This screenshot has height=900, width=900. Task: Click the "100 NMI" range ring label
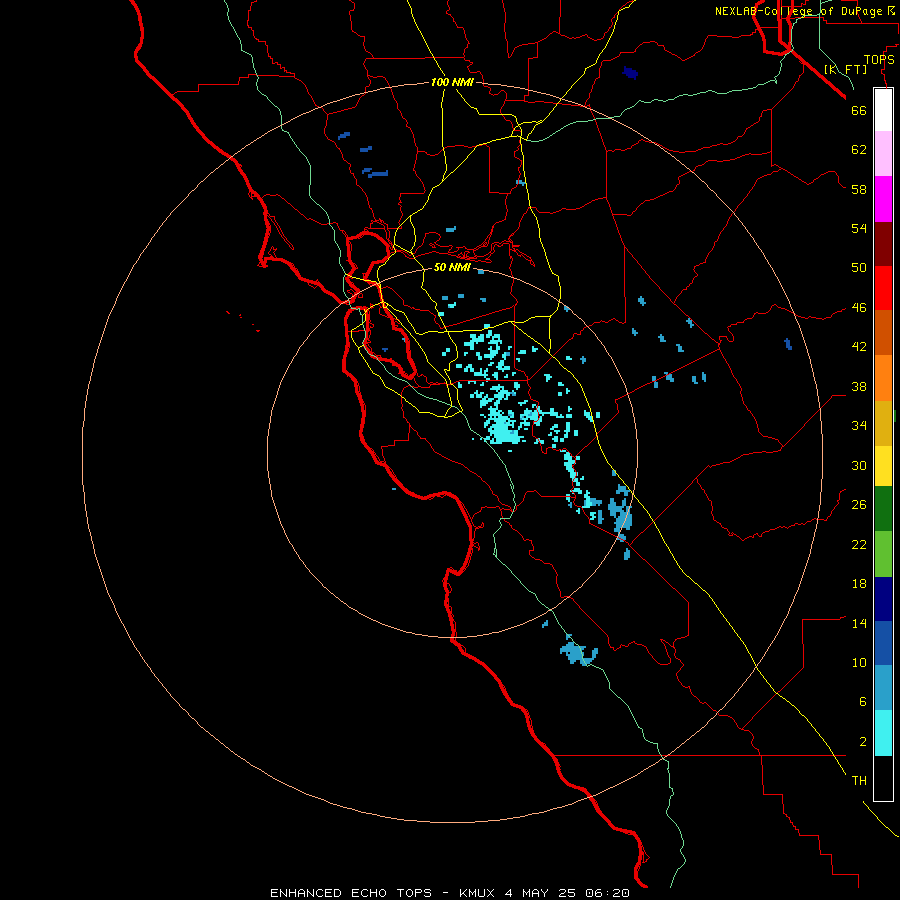click(x=452, y=83)
